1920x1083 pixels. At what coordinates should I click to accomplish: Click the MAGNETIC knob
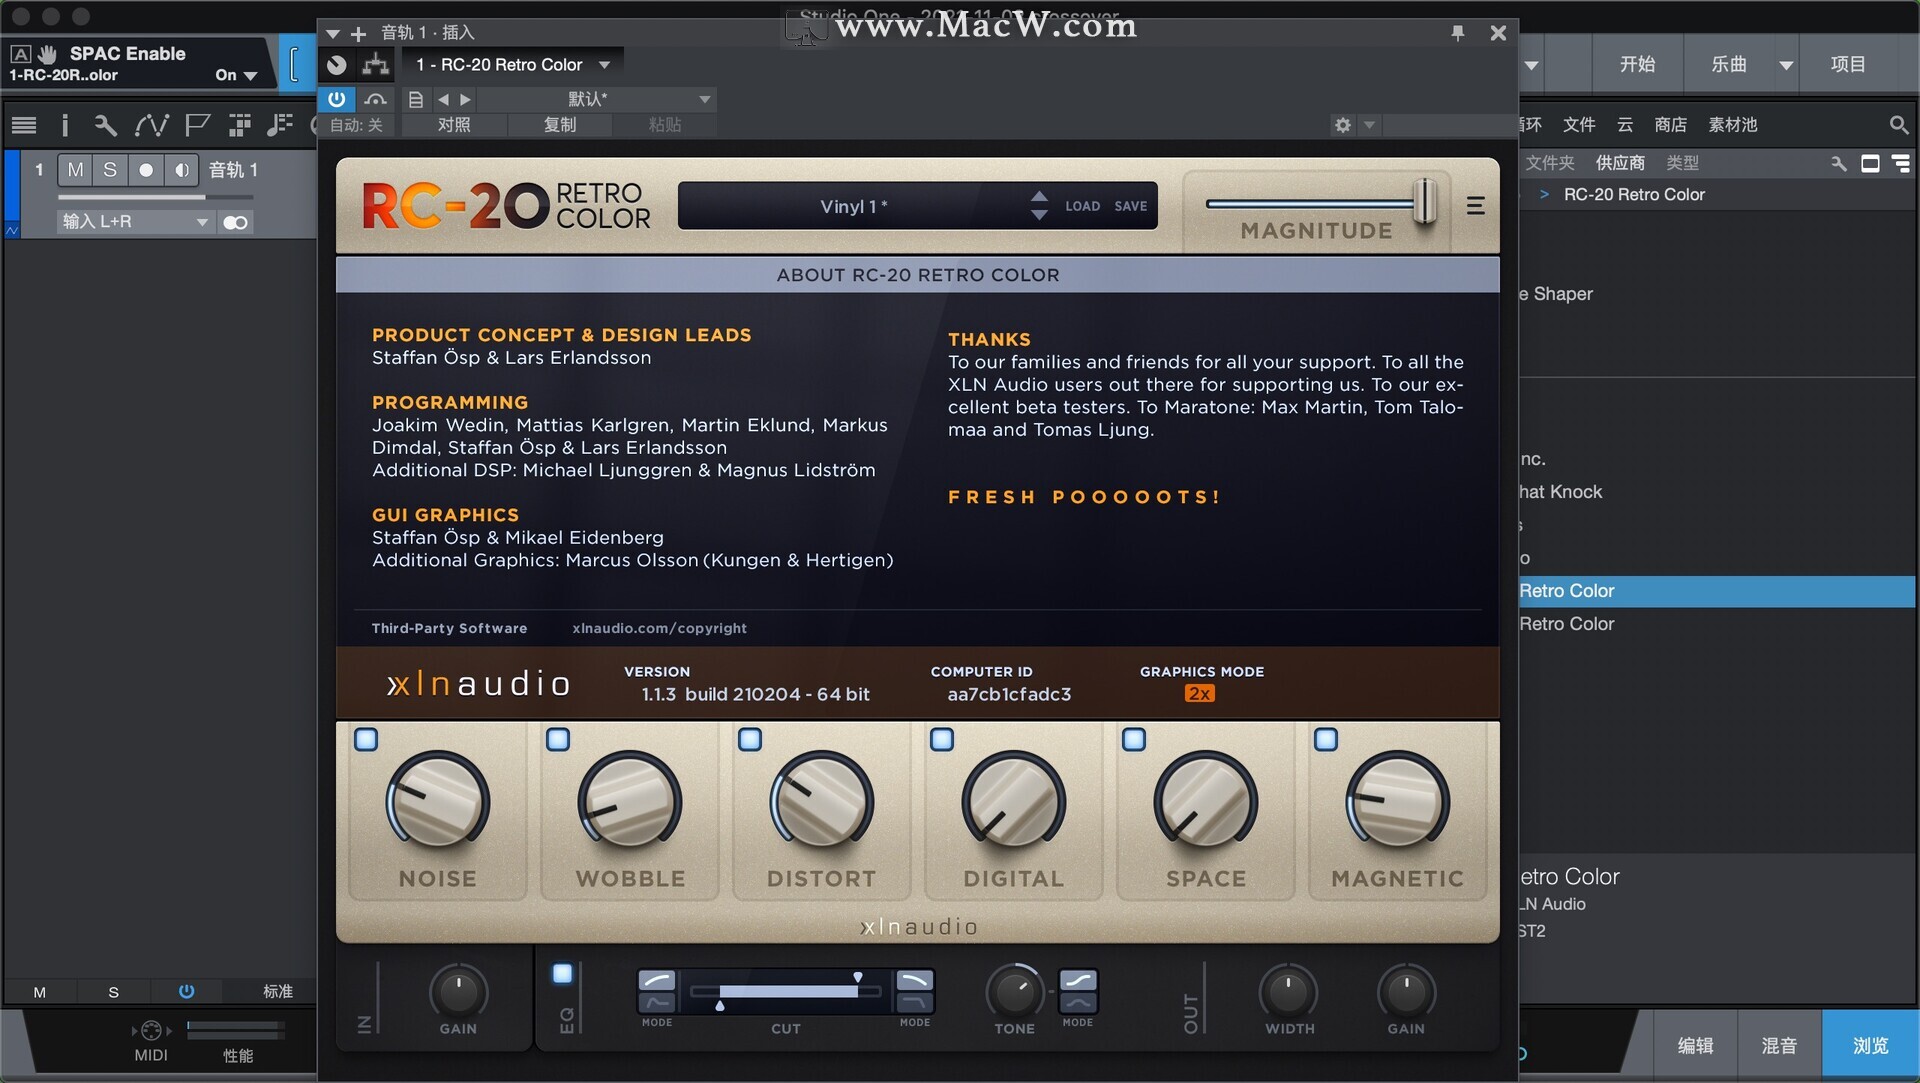pyautogui.click(x=1398, y=802)
